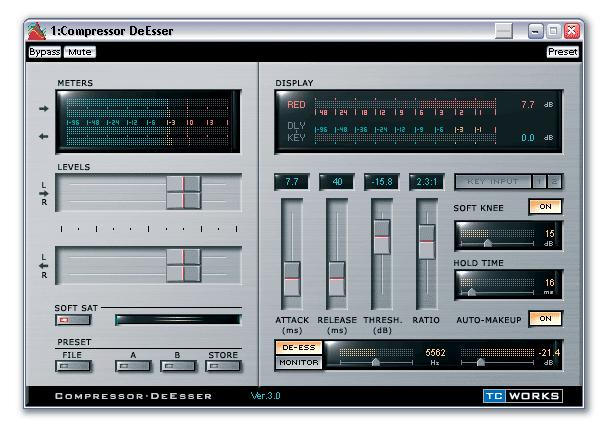This screenshot has height=433, width=603.
Task: Click the gray title bar button left of minimize
Action: (x=504, y=31)
